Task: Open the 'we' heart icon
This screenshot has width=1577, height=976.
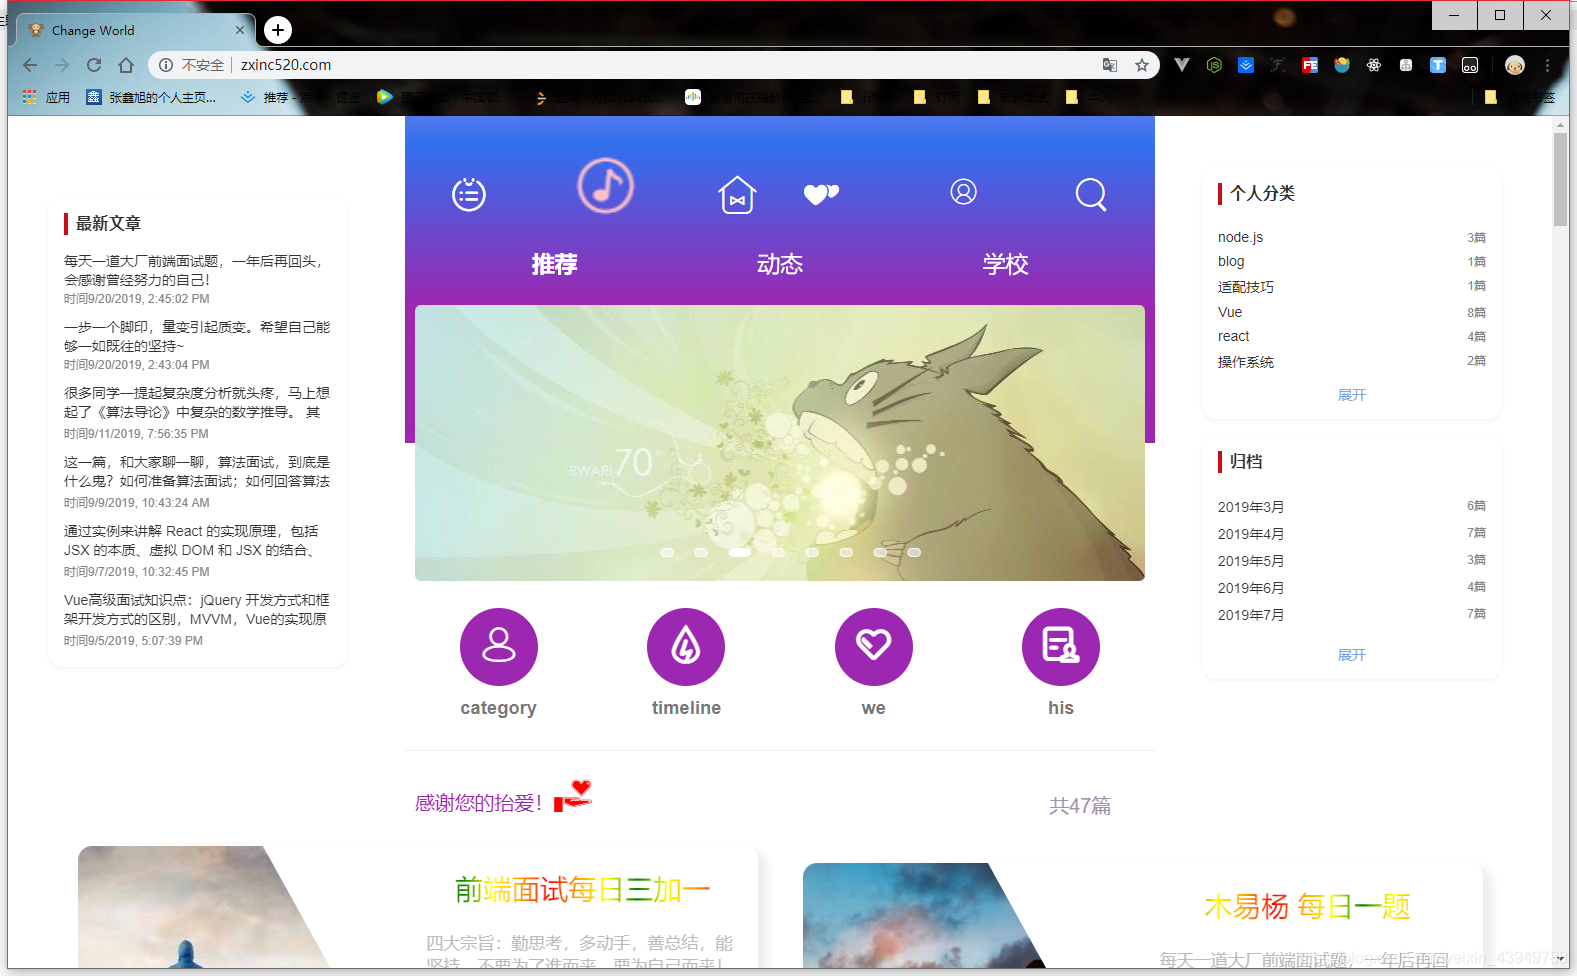Action: pos(874,647)
